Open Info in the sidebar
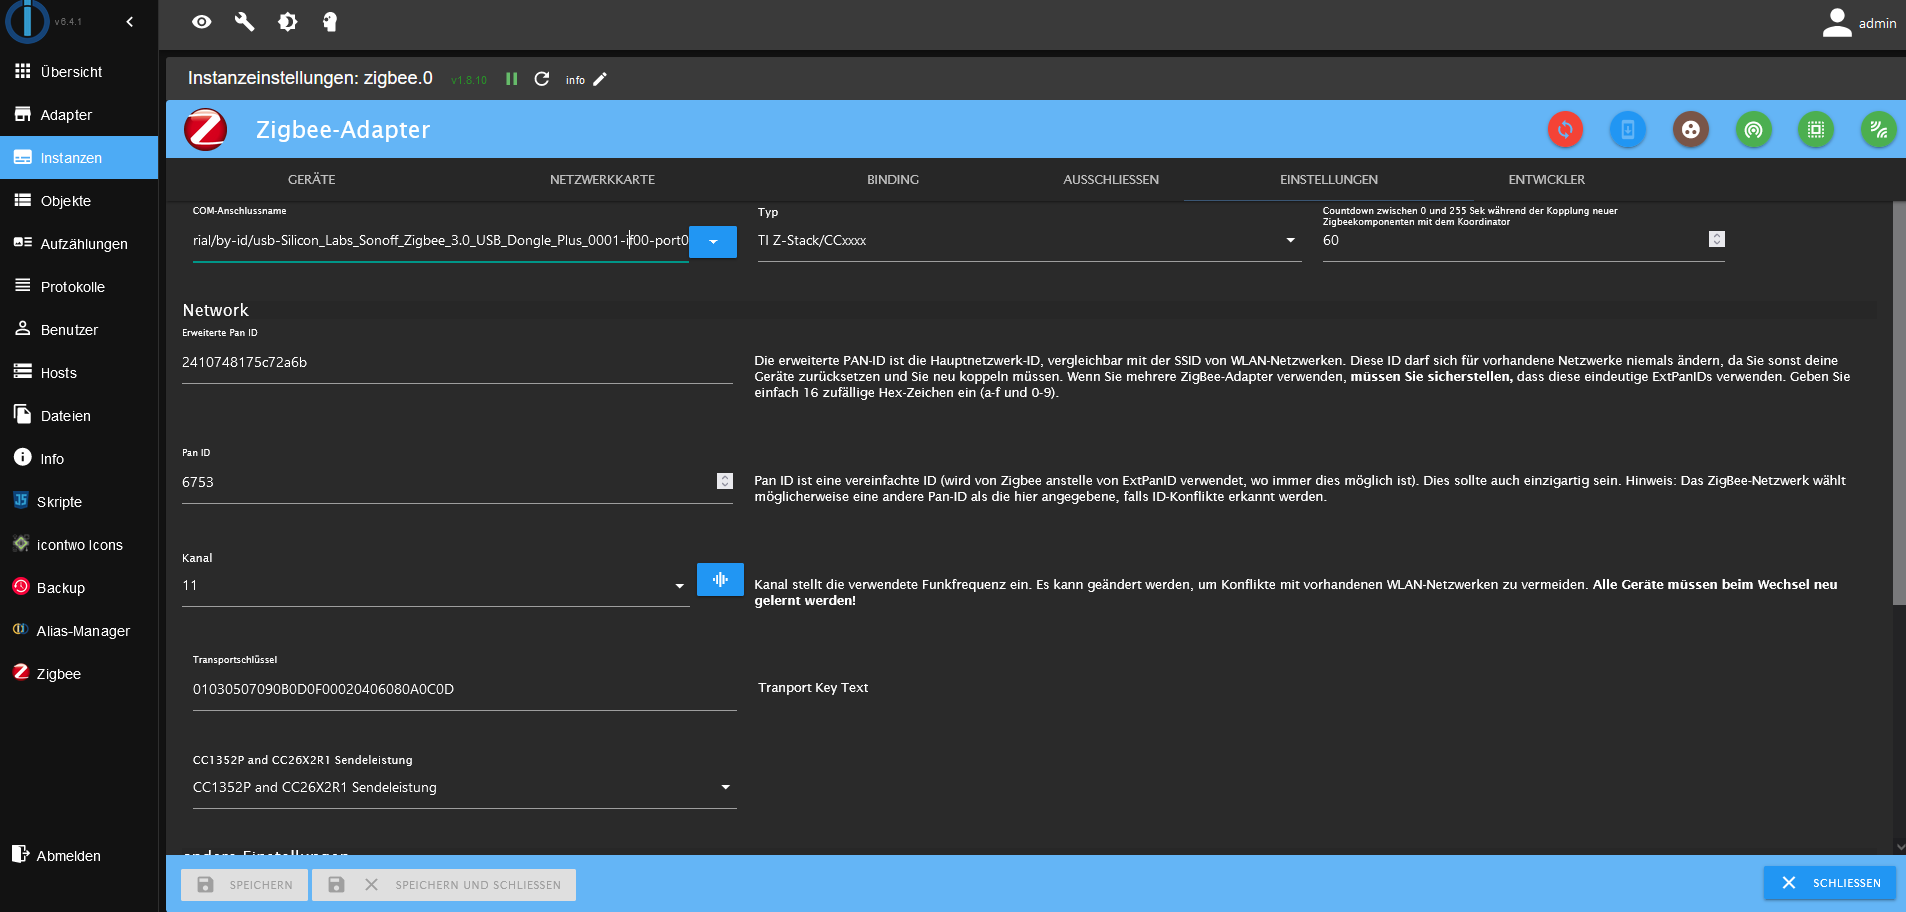 click(x=79, y=459)
